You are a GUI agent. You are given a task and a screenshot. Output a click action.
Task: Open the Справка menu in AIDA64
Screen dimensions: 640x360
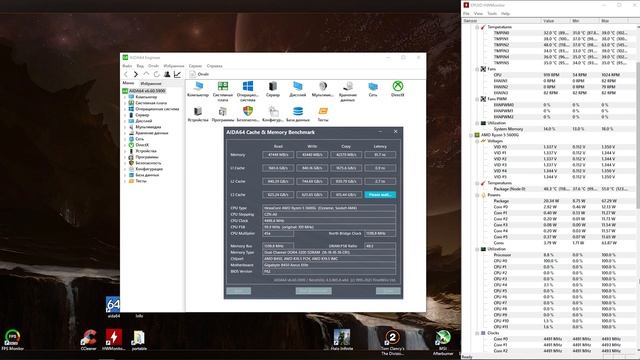pos(214,66)
